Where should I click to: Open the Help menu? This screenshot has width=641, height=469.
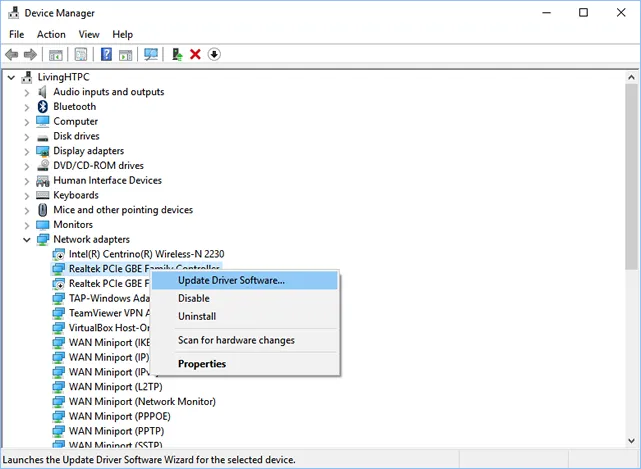123,34
